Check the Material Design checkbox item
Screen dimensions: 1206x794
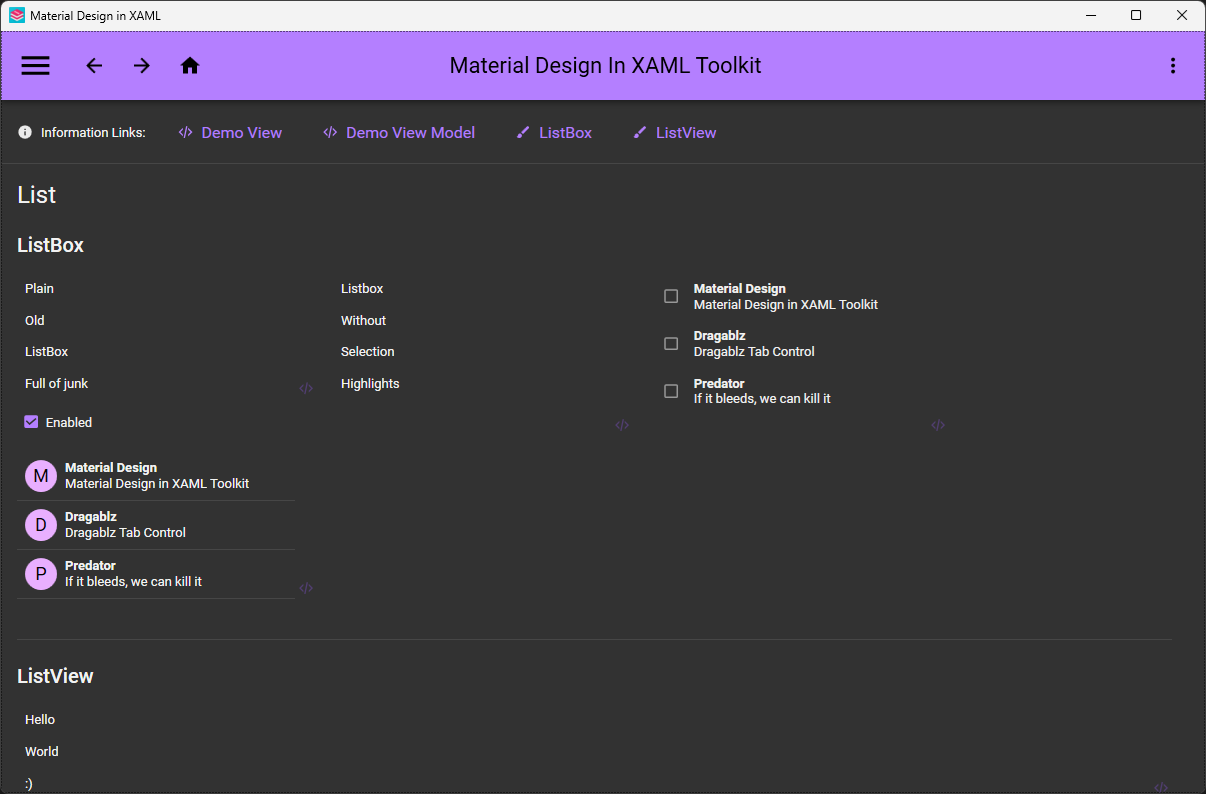671,296
